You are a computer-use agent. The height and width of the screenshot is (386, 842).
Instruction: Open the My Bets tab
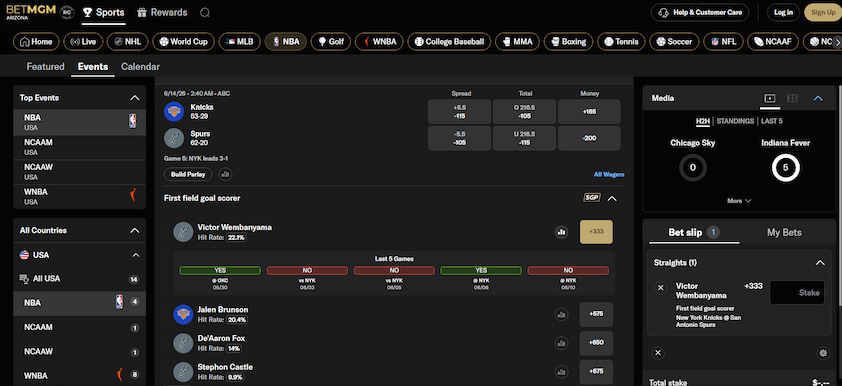tap(784, 232)
